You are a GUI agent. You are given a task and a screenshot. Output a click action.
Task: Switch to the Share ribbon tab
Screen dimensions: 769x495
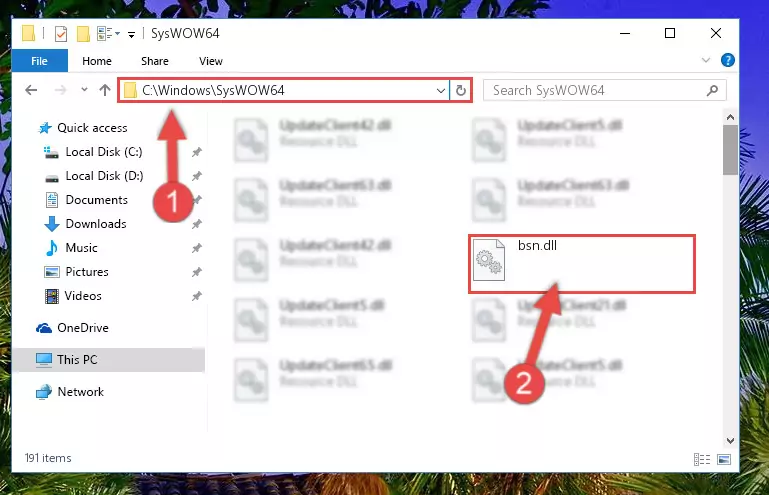[x=154, y=61]
